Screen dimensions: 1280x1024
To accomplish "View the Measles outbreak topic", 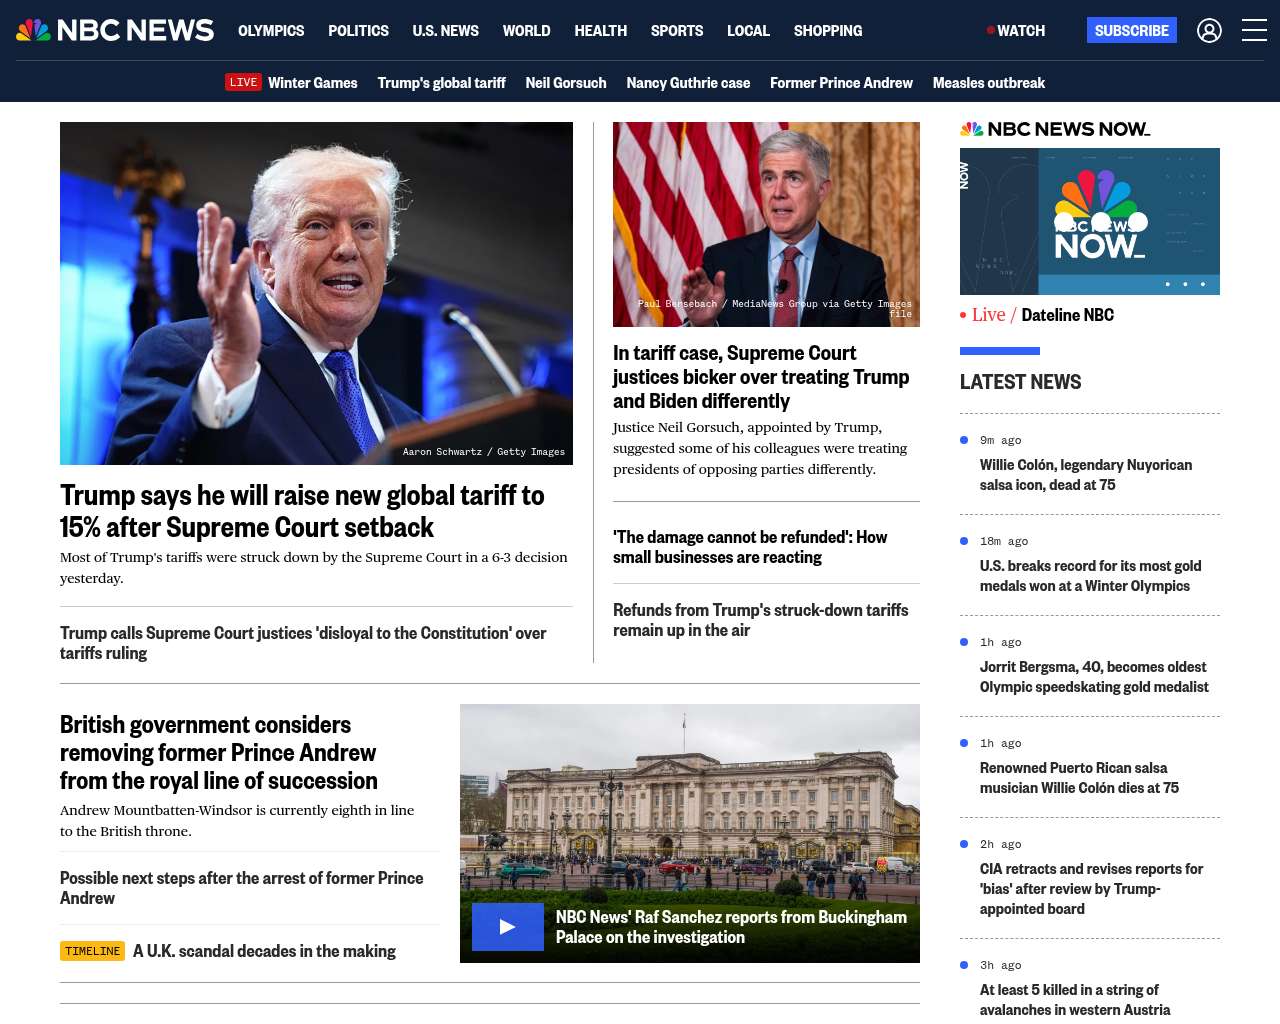I will pyautogui.click(x=989, y=83).
